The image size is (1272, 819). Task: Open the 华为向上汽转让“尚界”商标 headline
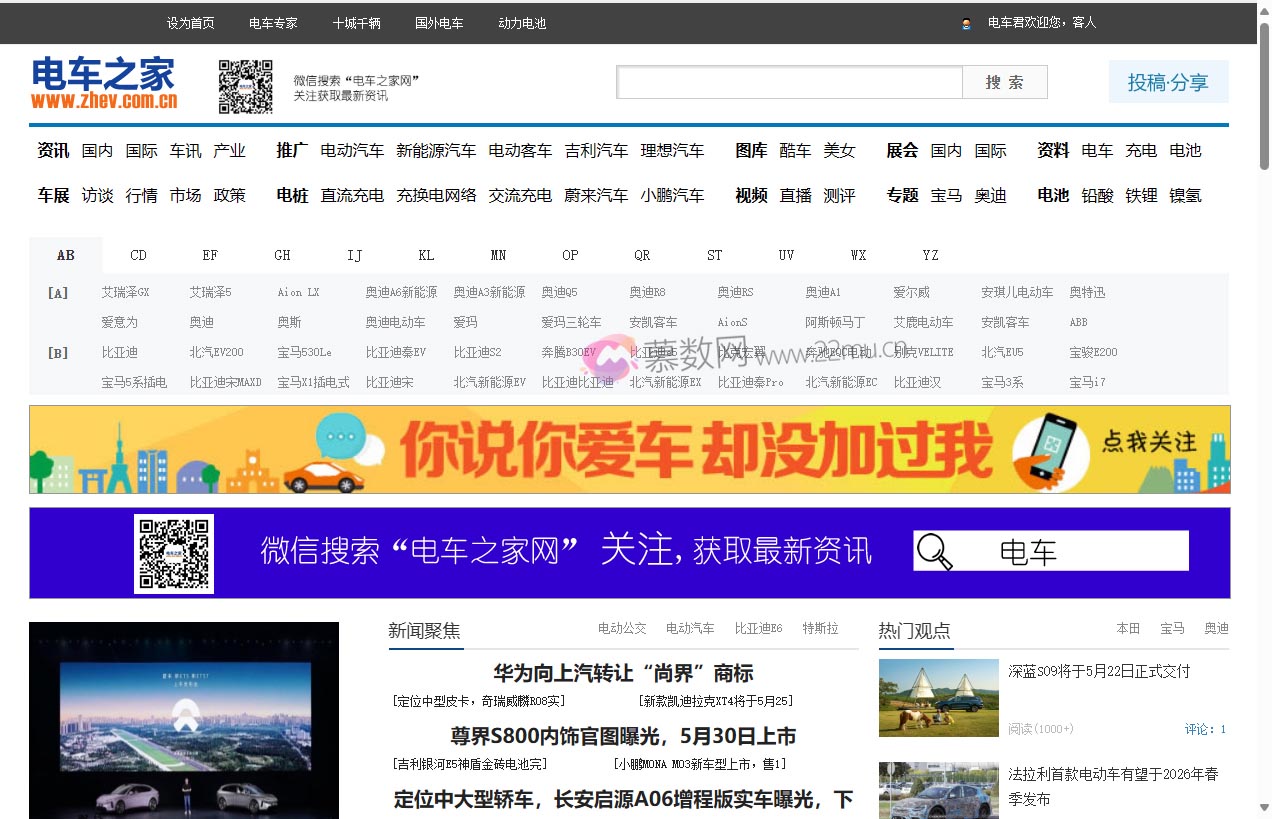tap(622, 673)
